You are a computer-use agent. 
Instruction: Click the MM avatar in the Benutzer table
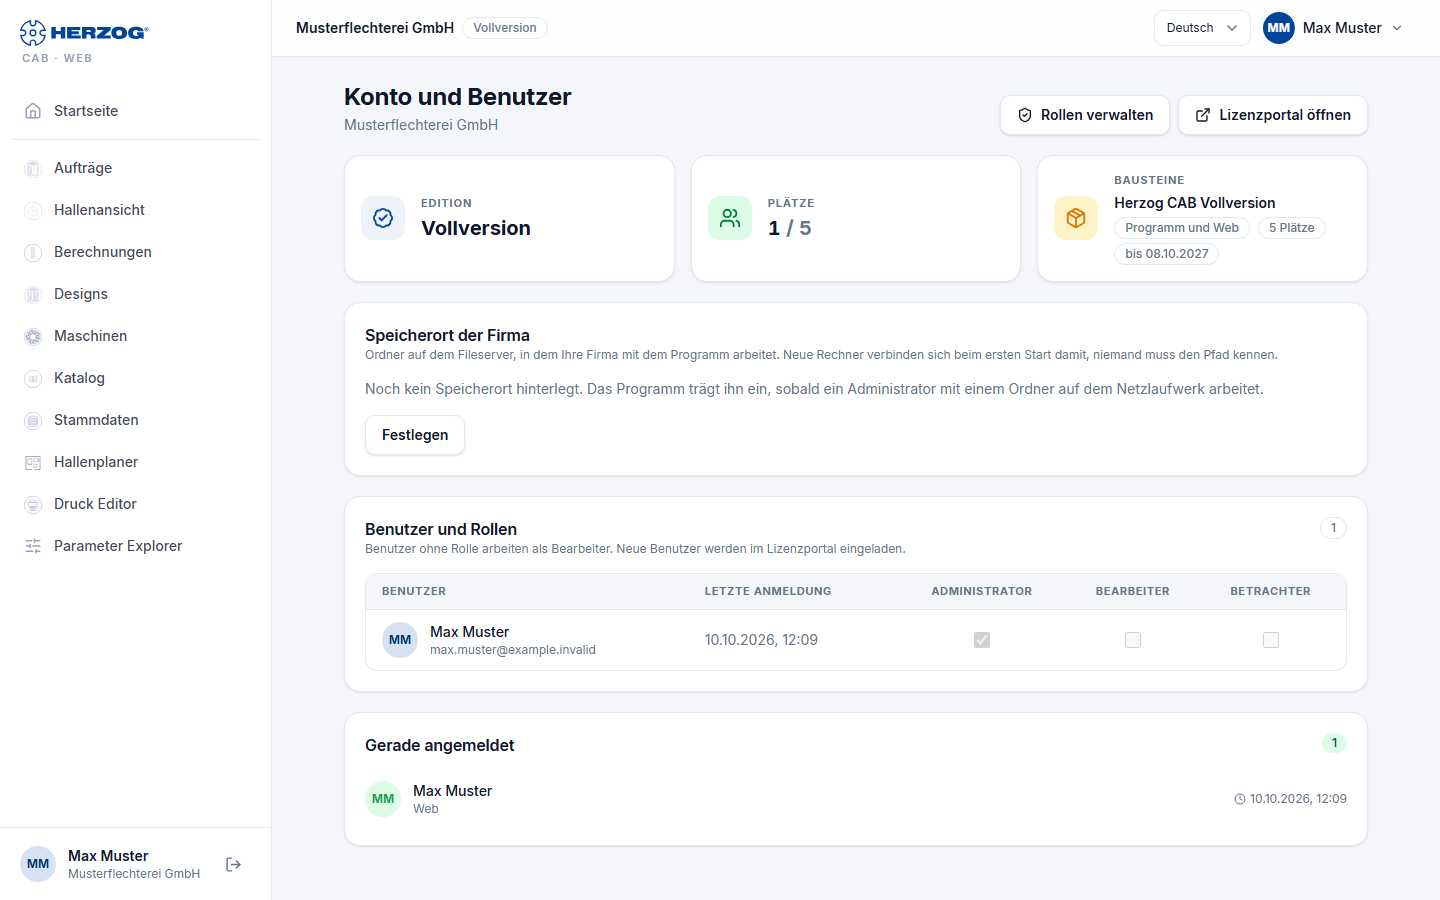400,640
